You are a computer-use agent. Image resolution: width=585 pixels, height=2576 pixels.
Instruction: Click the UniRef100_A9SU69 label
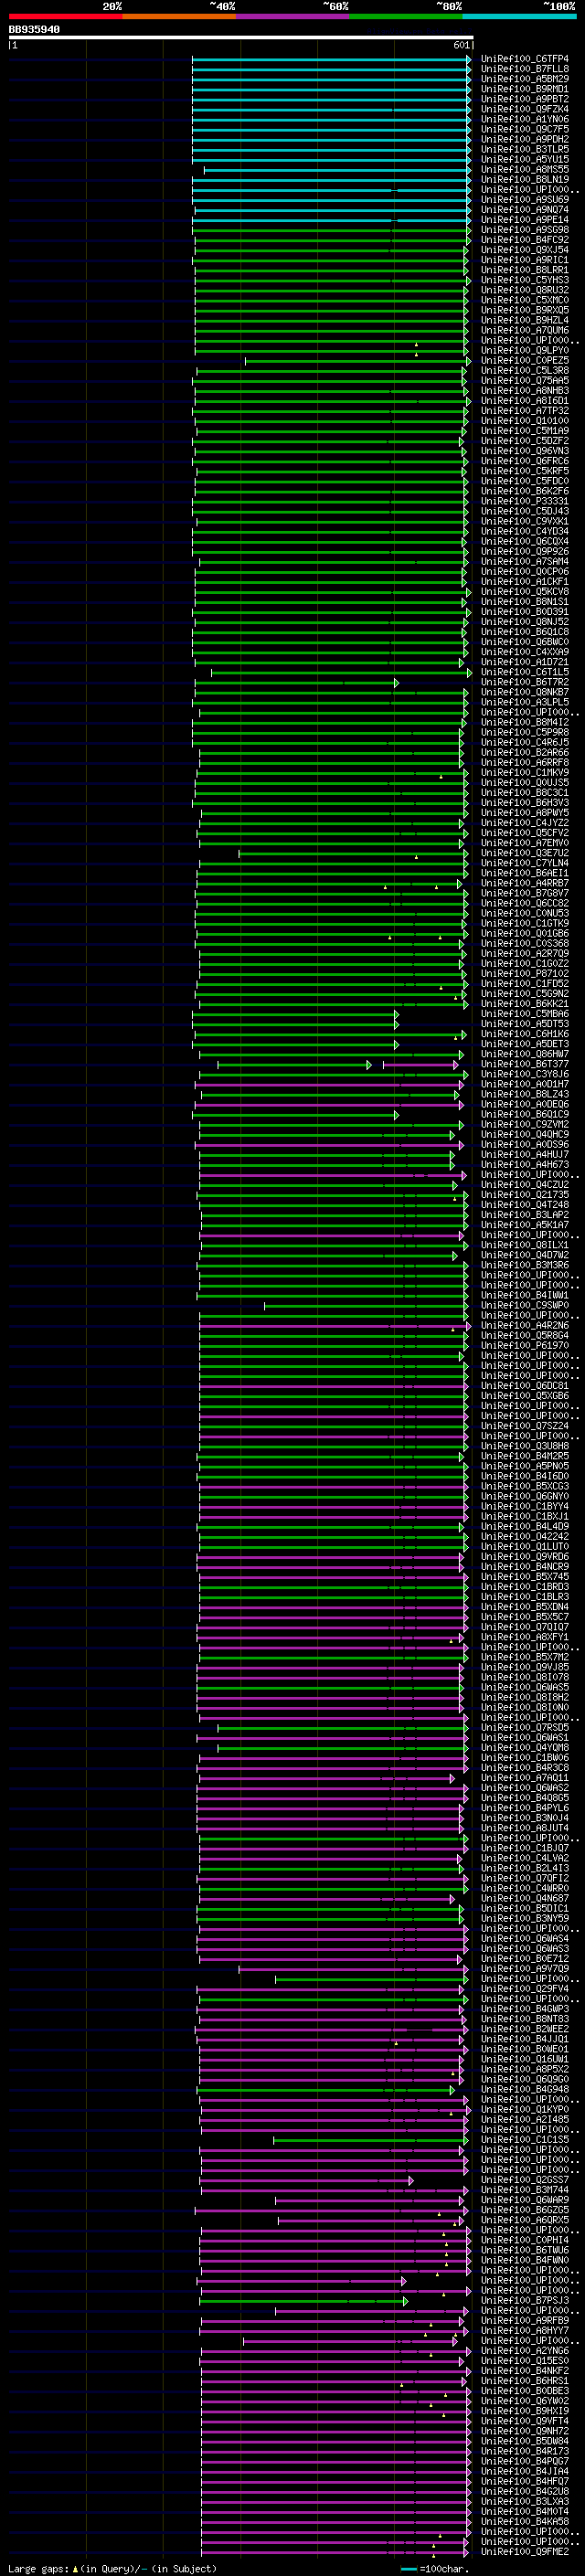tap(525, 200)
